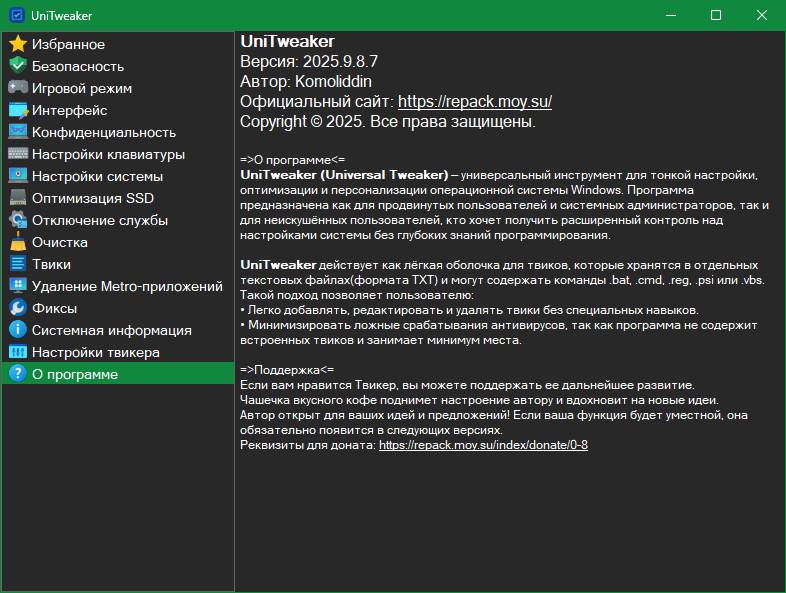
Task: Click the broom icon for Очистка
Action: tap(18, 242)
